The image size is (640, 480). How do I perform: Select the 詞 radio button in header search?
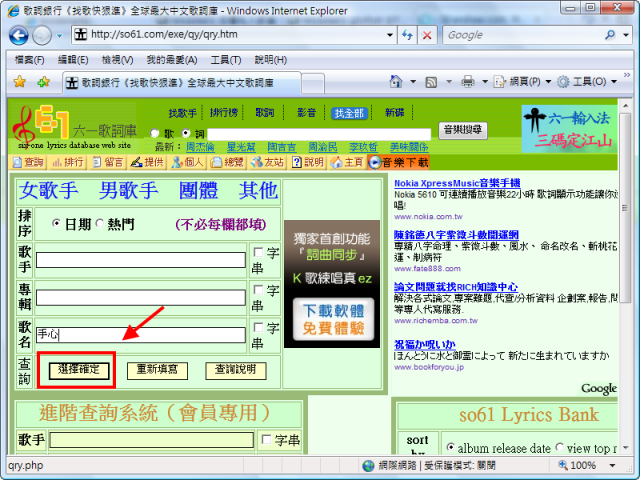[186, 133]
